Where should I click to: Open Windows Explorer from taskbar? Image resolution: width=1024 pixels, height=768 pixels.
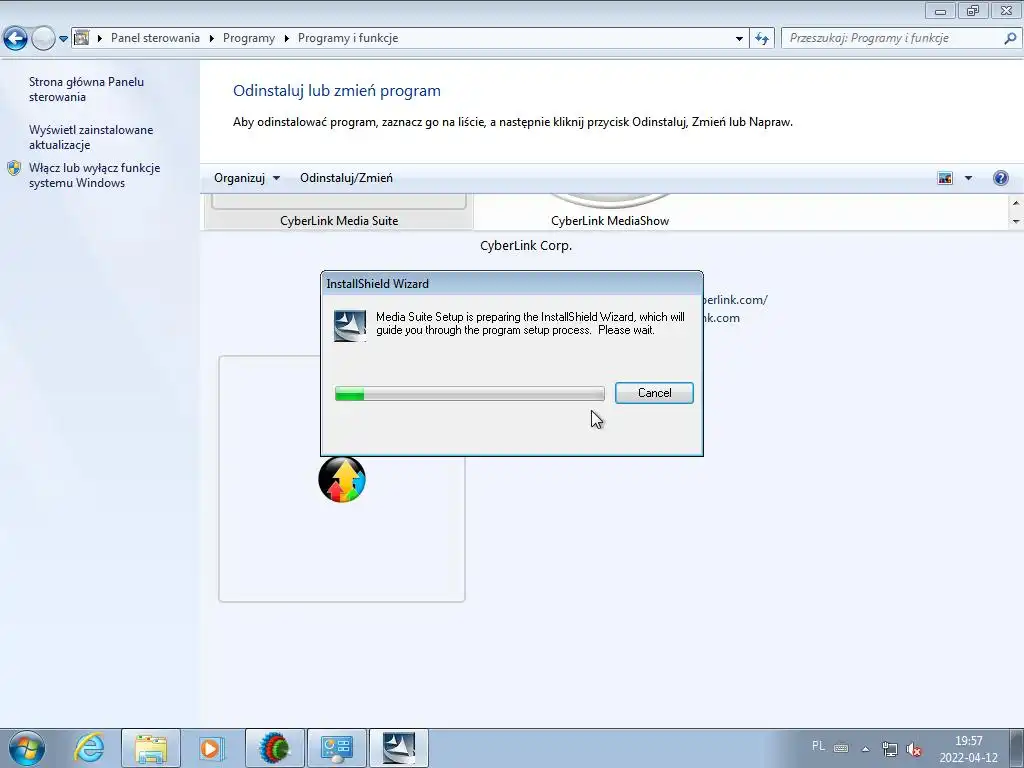coord(151,748)
